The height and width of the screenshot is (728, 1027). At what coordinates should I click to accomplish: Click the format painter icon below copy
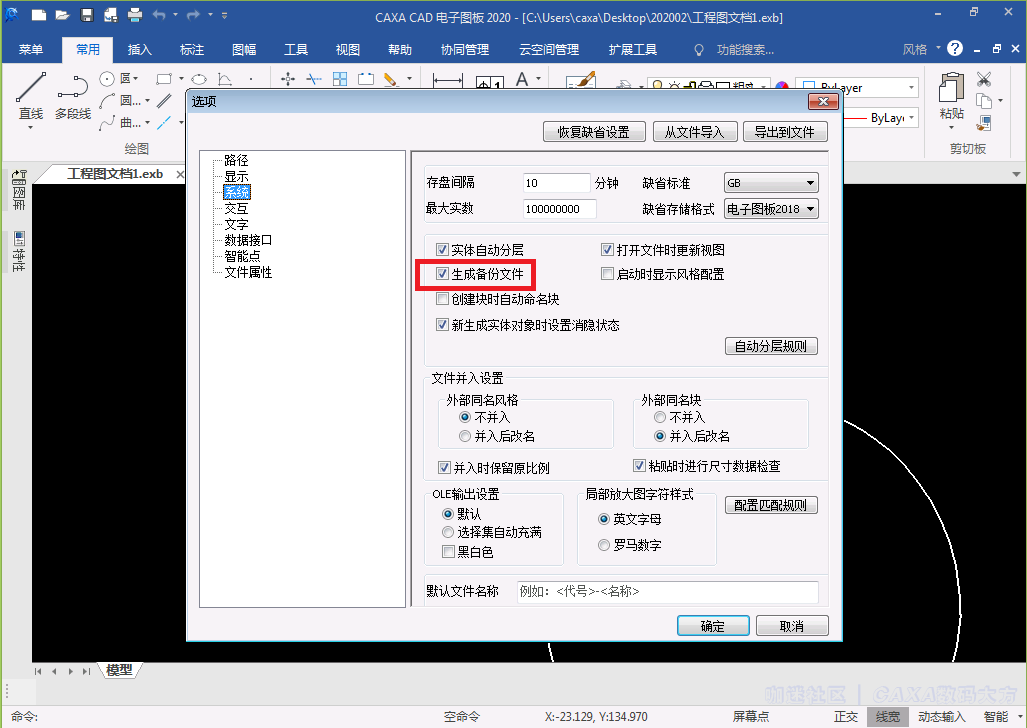984,123
